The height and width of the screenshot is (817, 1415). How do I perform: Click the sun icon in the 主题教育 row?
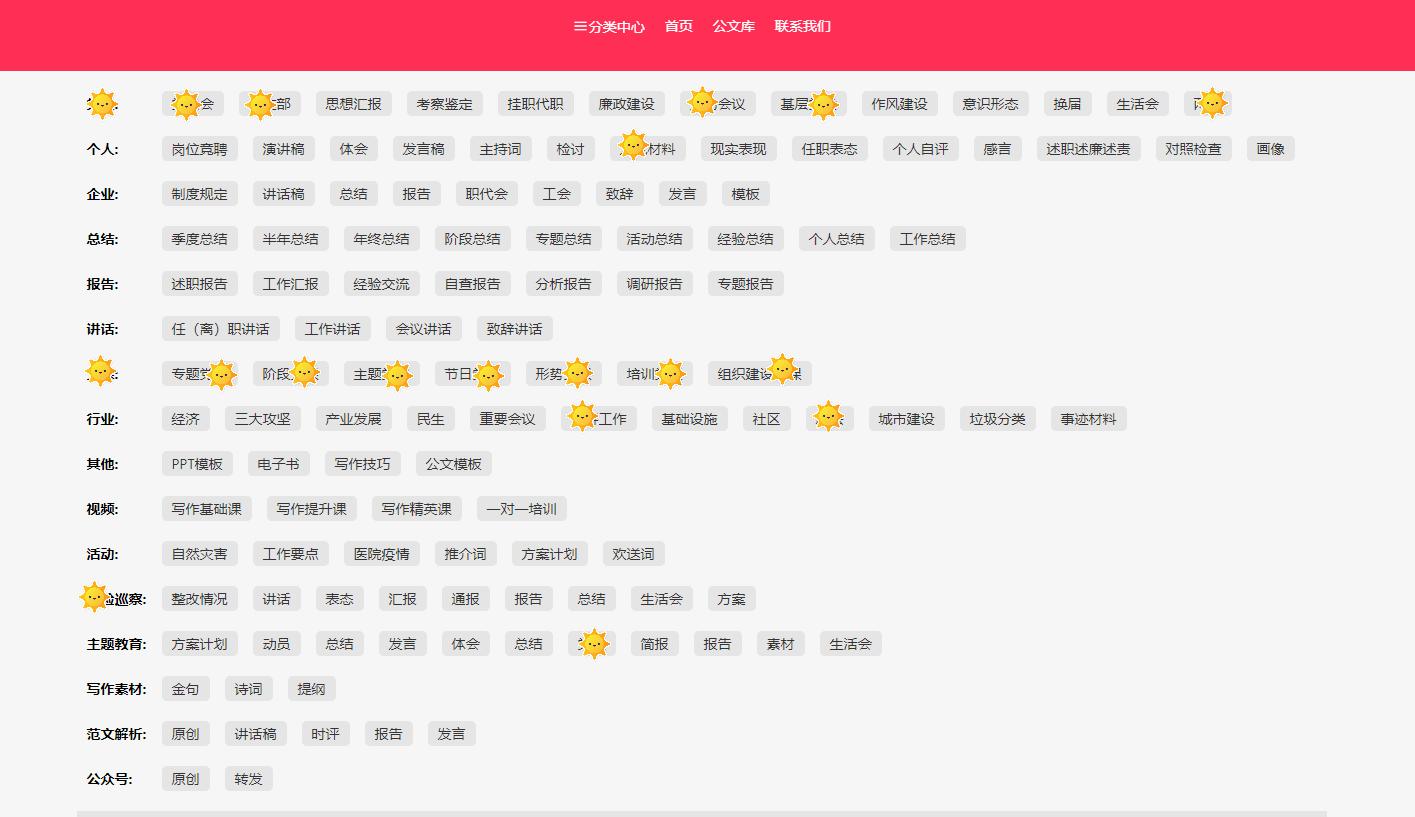592,643
